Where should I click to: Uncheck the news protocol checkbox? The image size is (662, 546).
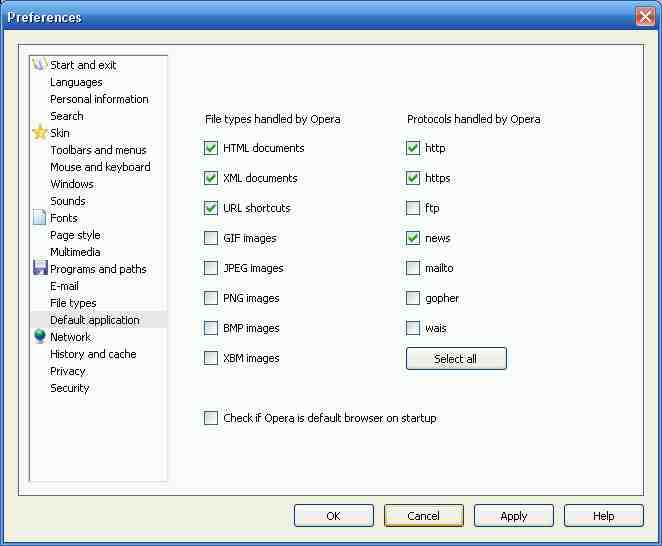(x=412, y=238)
